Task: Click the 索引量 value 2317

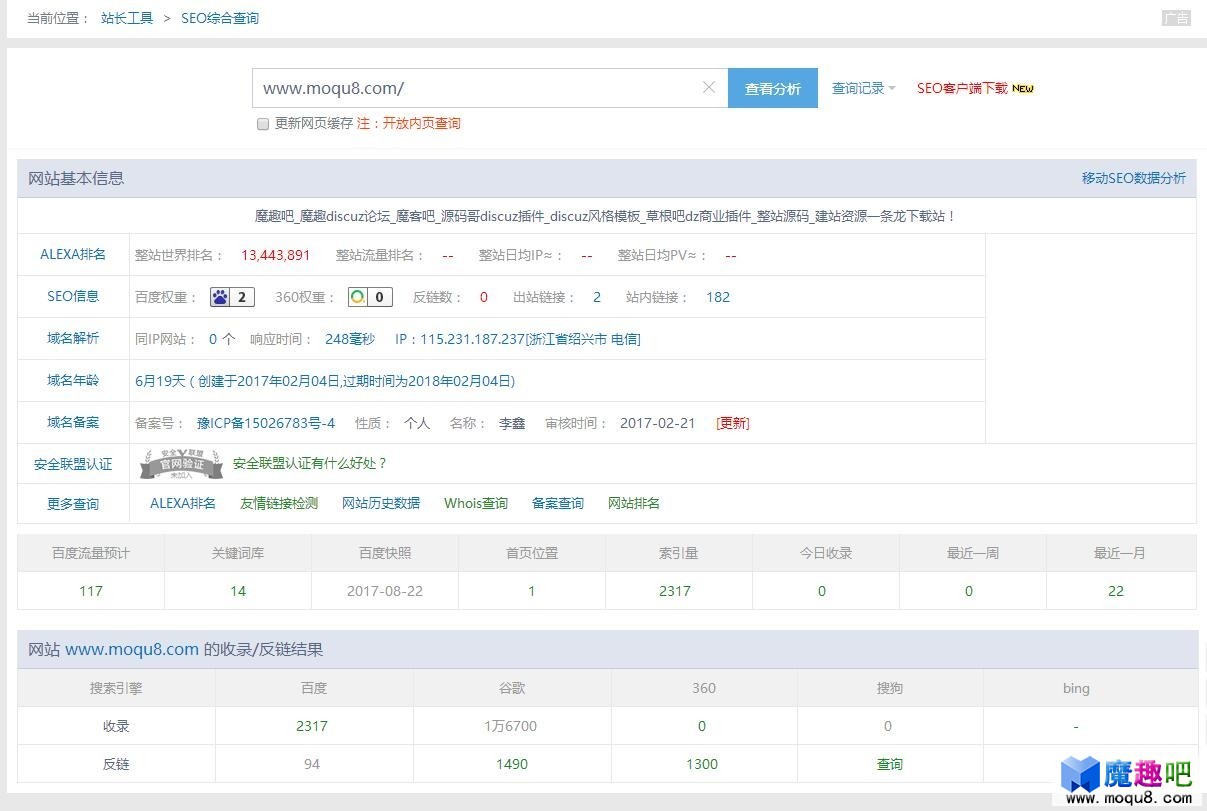Action: point(675,591)
